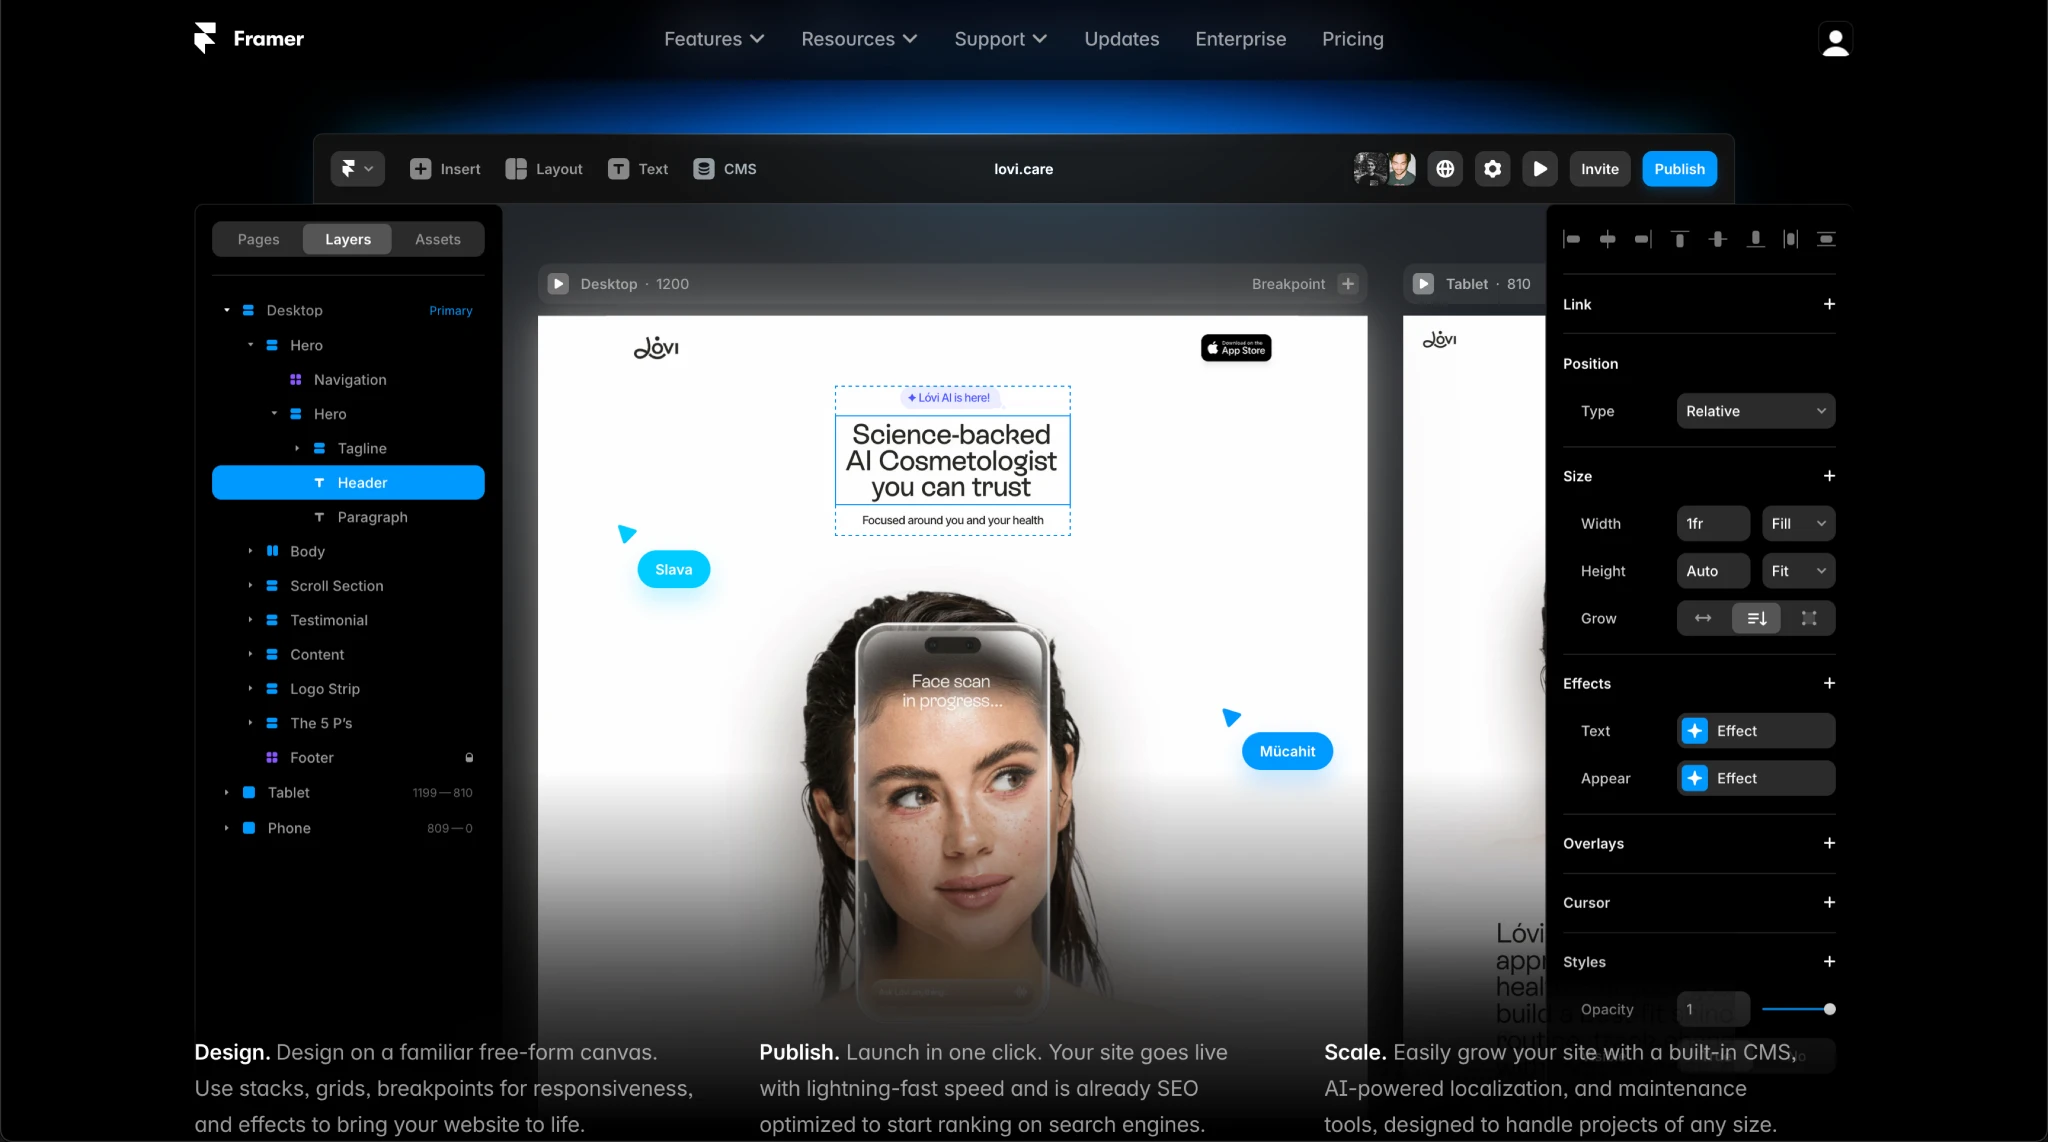The height and width of the screenshot is (1142, 2048).
Task: Click the Framer logo dropdown in the toolbar
Action: click(x=357, y=169)
